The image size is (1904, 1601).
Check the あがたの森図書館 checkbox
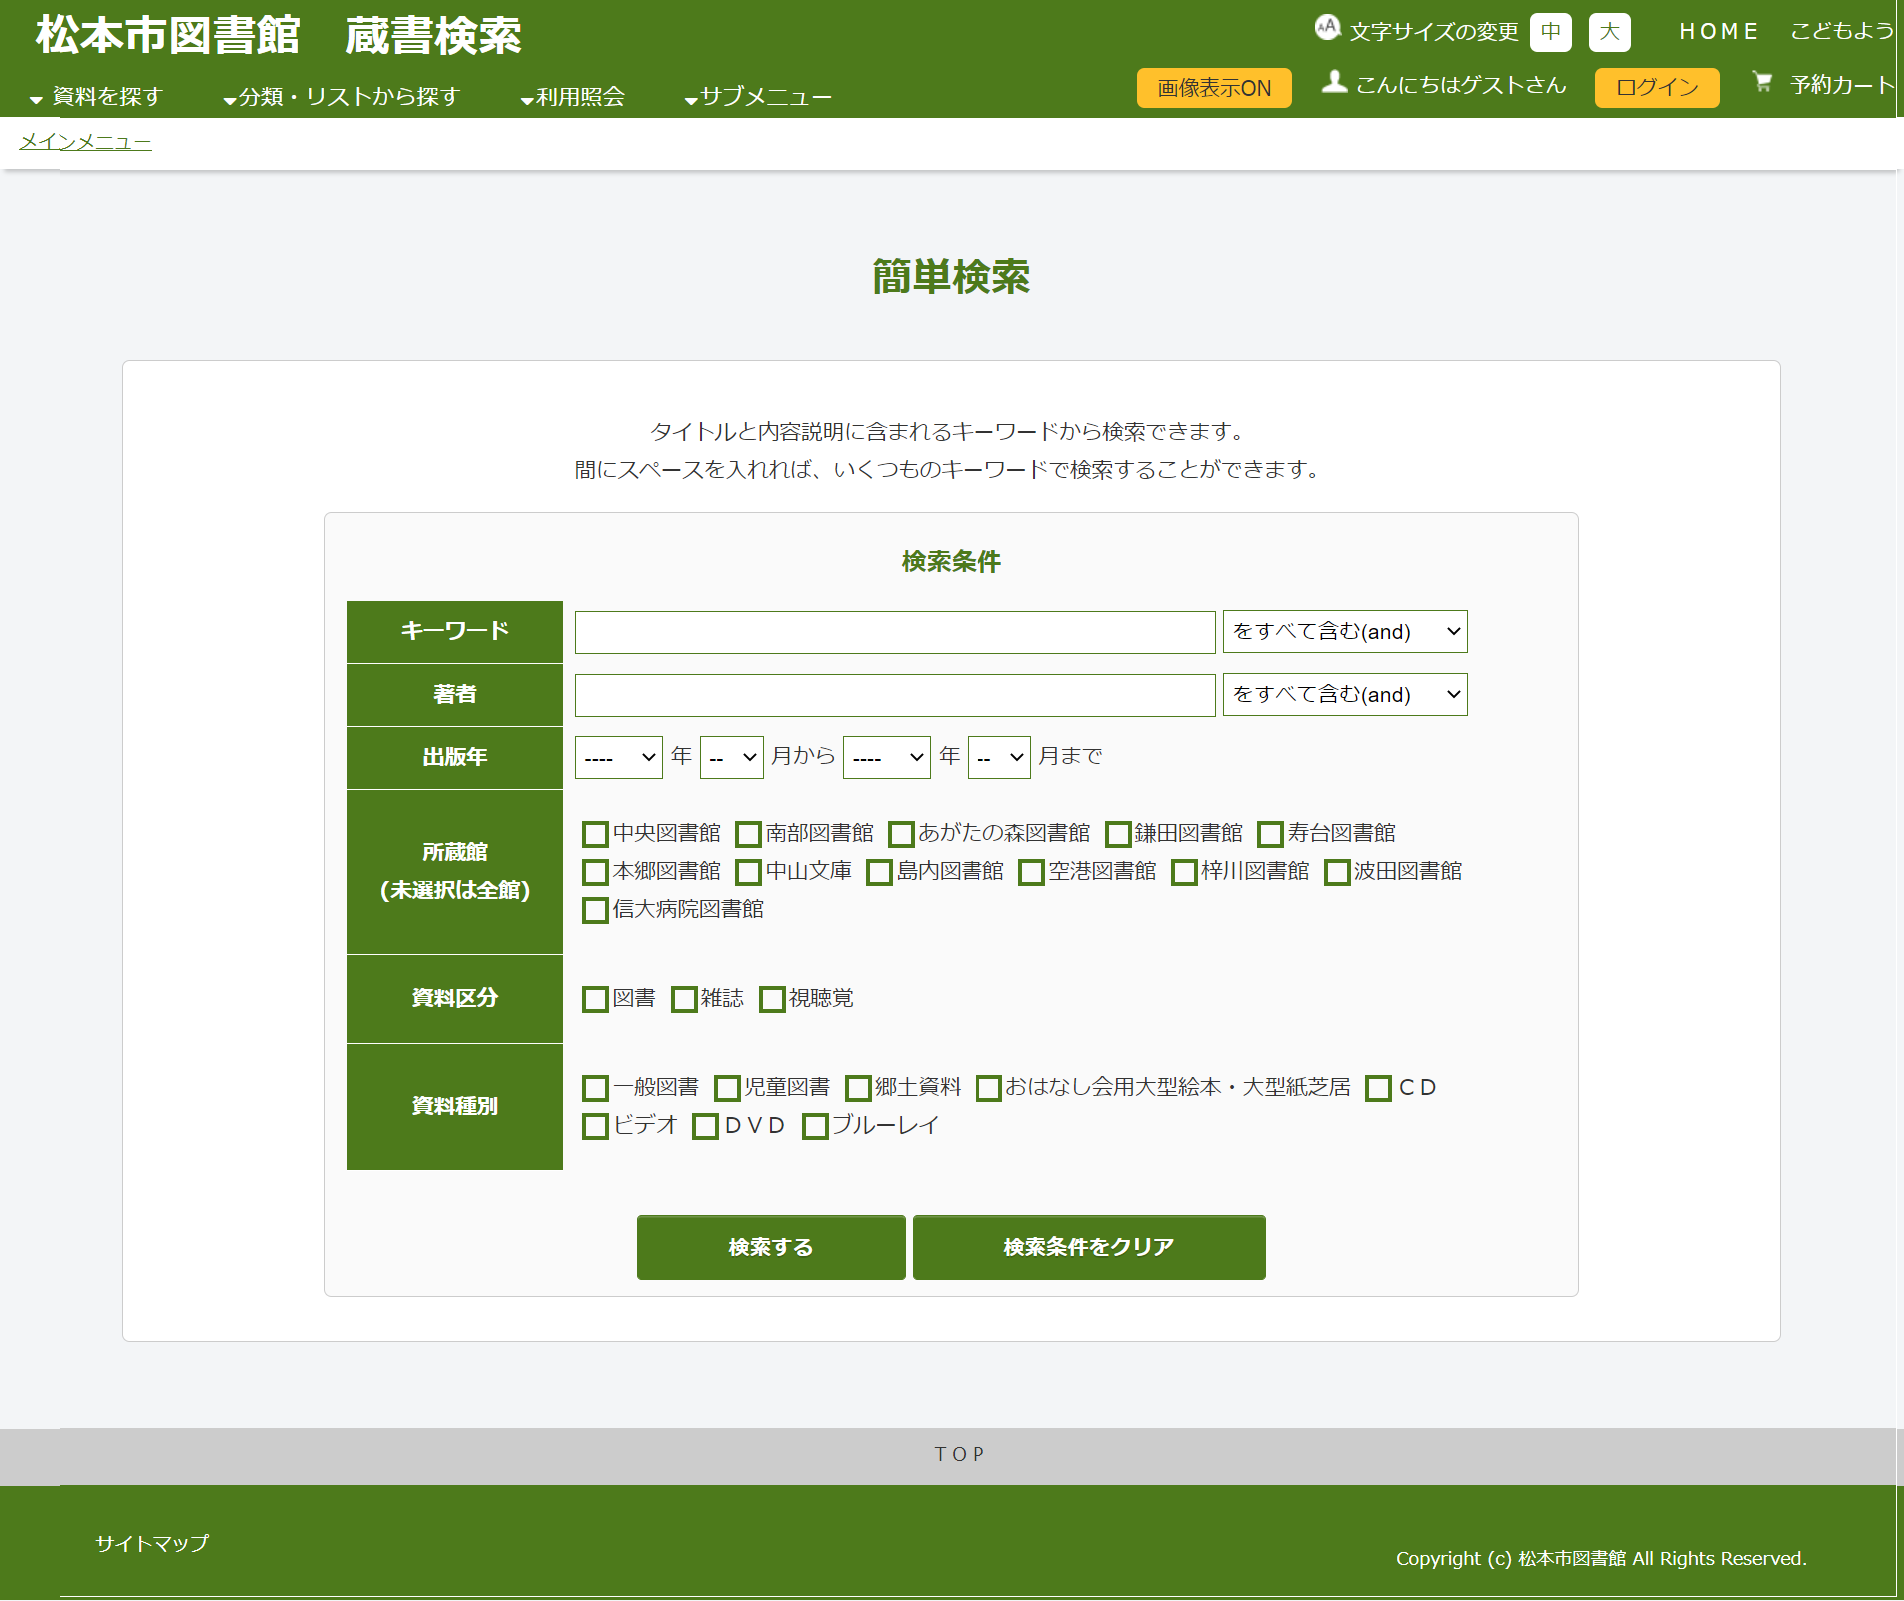[901, 834]
